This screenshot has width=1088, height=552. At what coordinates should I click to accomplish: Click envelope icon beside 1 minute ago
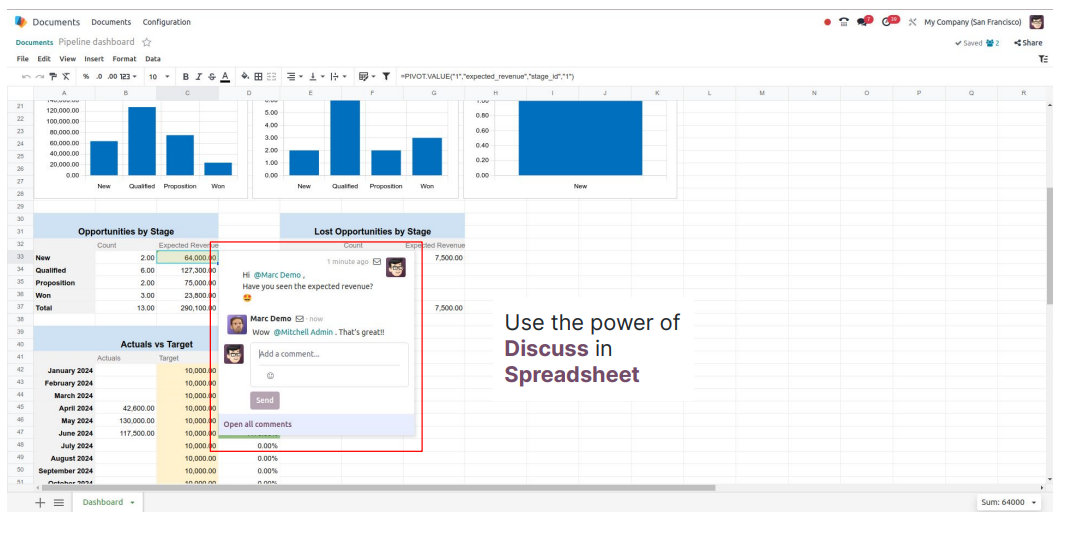(x=377, y=261)
